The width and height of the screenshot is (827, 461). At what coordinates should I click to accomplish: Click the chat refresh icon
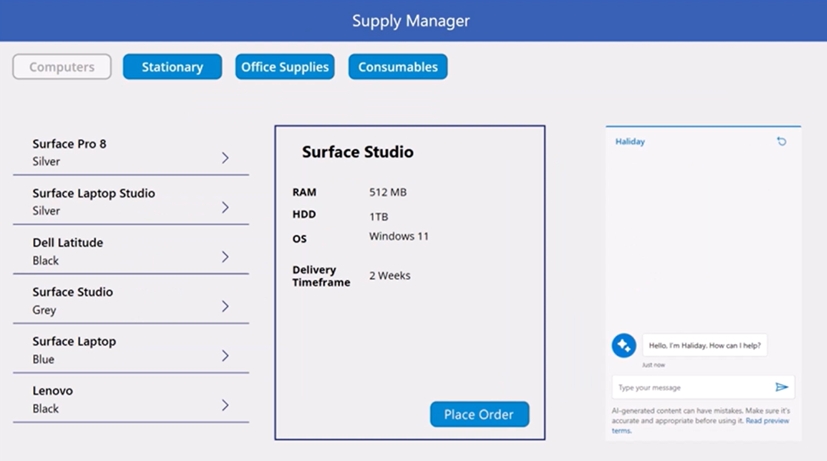(x=781, y=142)
